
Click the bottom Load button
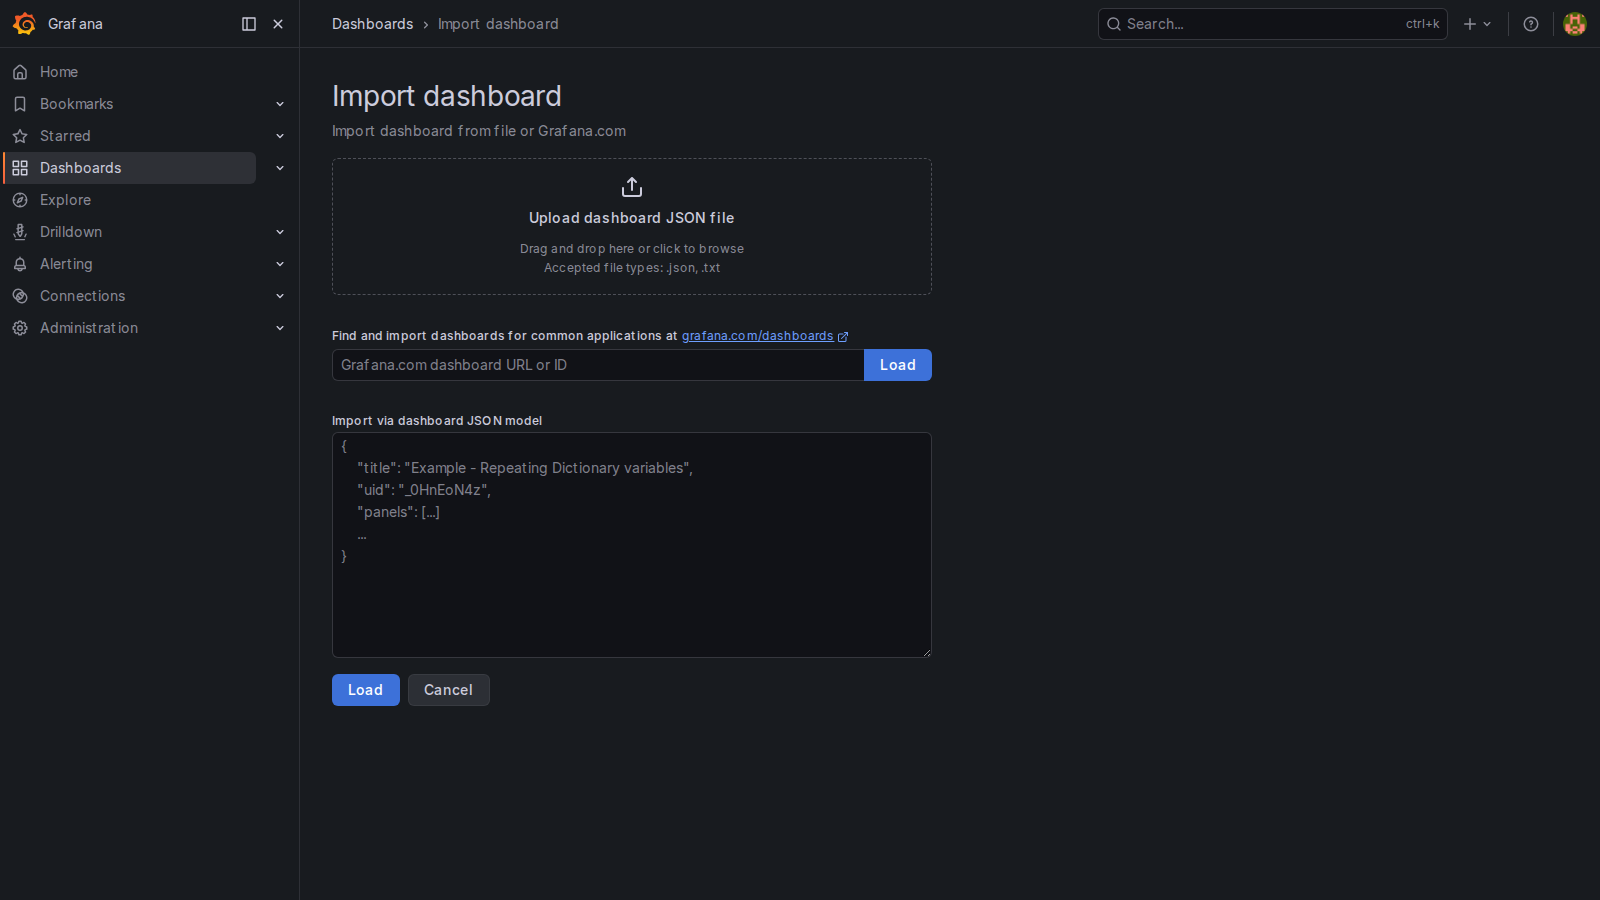(366, 690)
